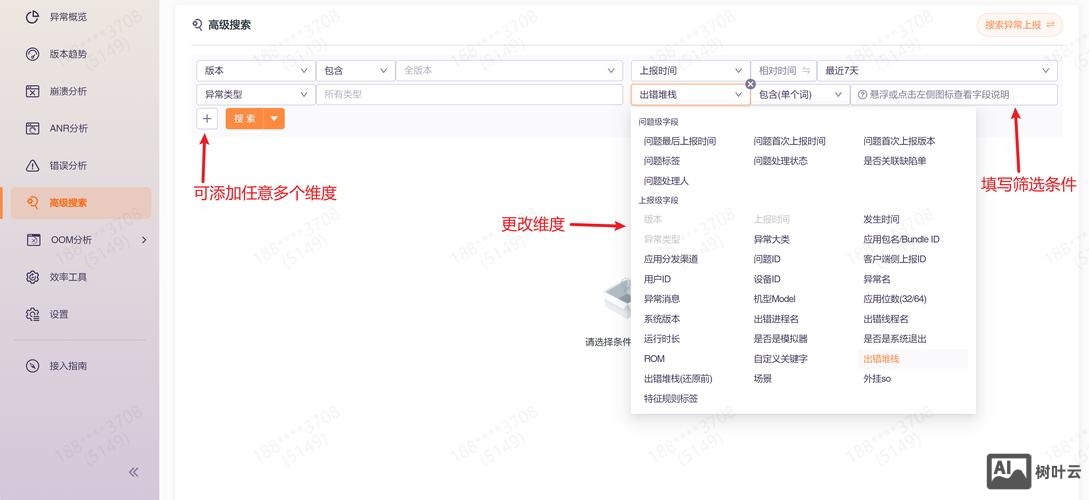Click the field help question-mark icon
The height and width of the screenshot is (500, 1089).
(x=863, y=95)
